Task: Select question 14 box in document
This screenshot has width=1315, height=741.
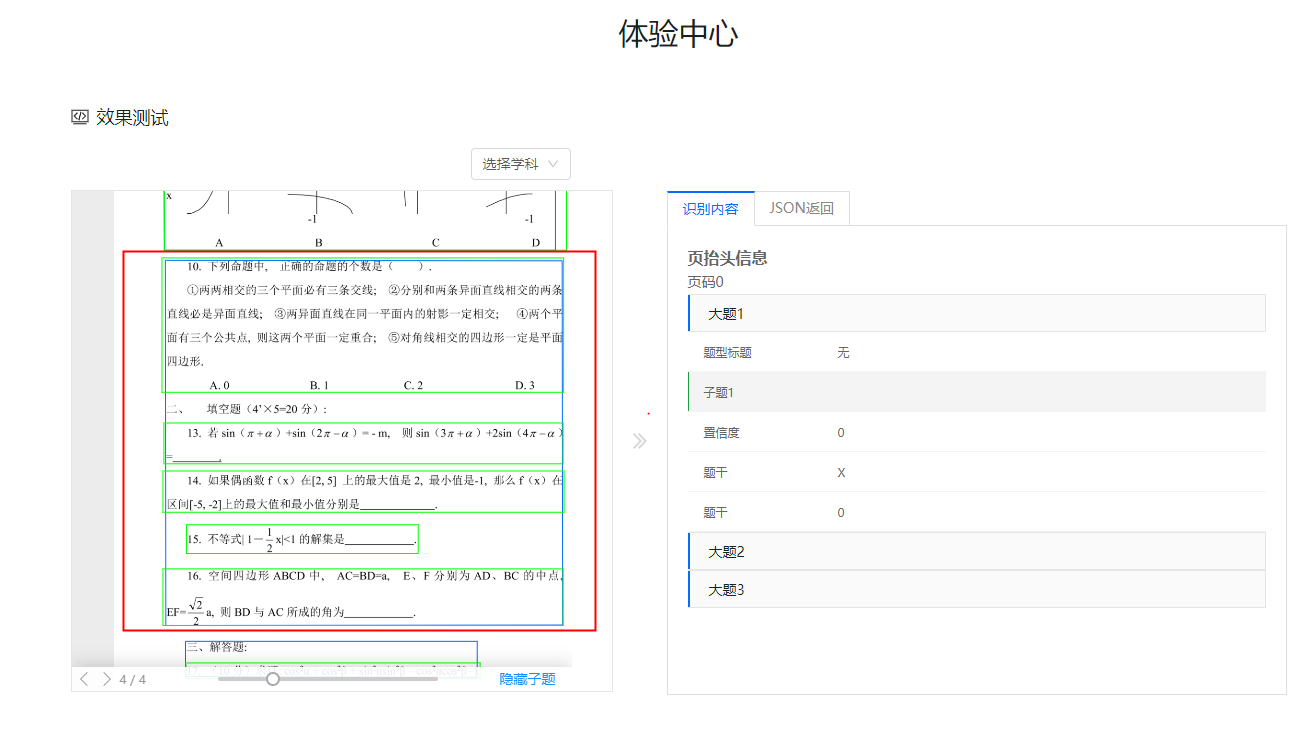Action: 364,491
